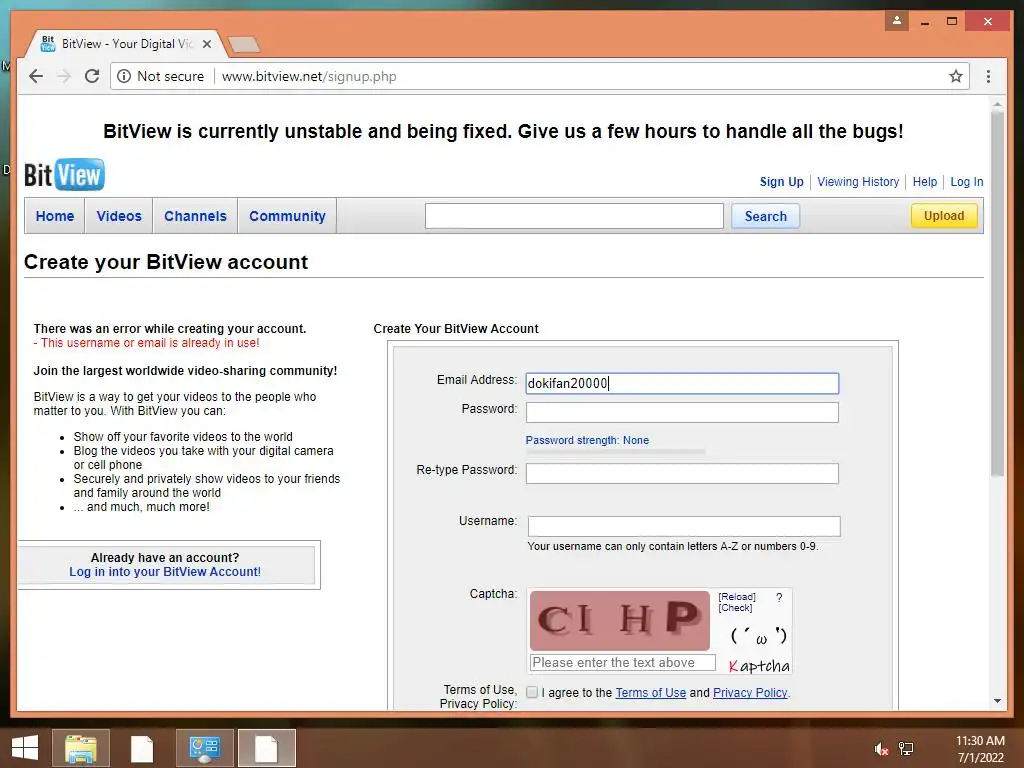Click the Create your BitView account heading
This screenshot has height=768, width=1024.
[166, 262]
